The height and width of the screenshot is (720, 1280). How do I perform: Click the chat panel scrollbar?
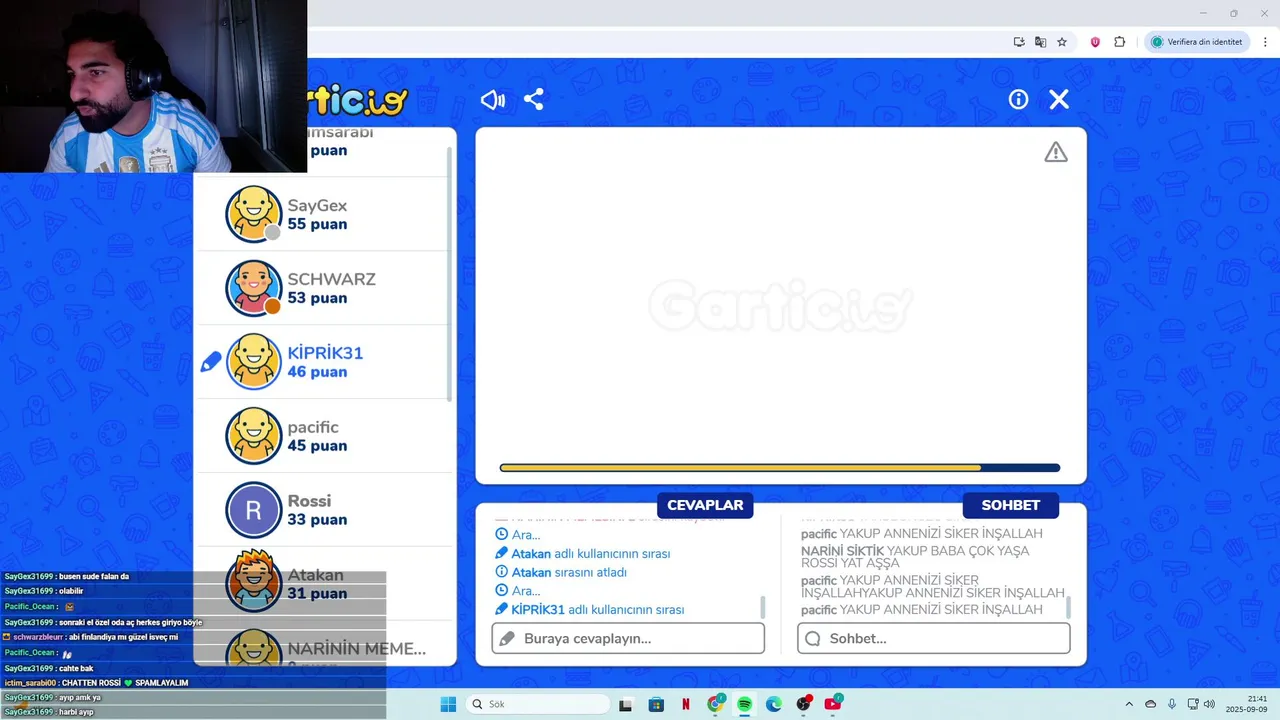tap(1068, 607)
